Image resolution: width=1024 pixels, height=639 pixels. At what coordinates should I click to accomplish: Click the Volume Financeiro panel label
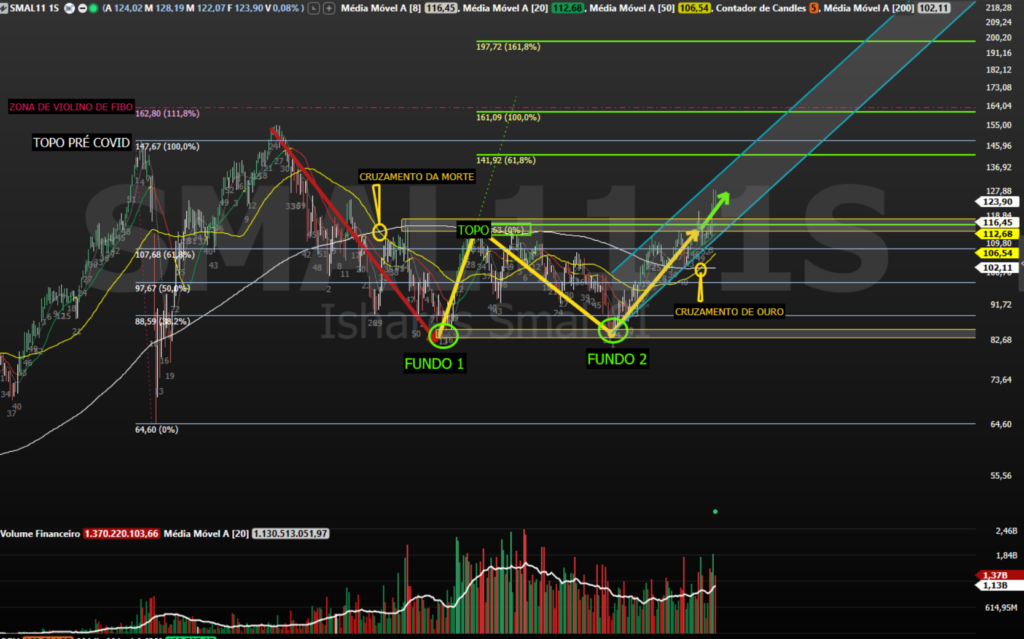[39, 534]
